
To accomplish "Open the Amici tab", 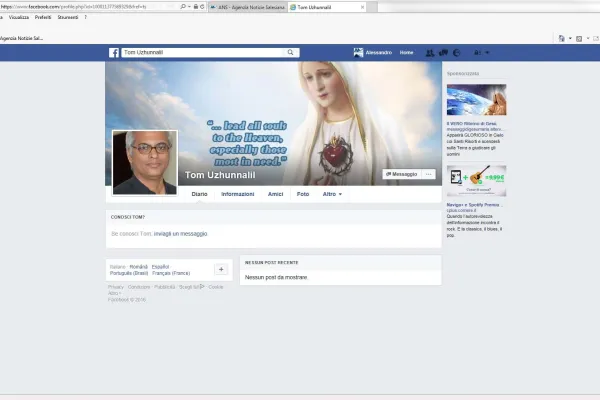I will 275,194.
